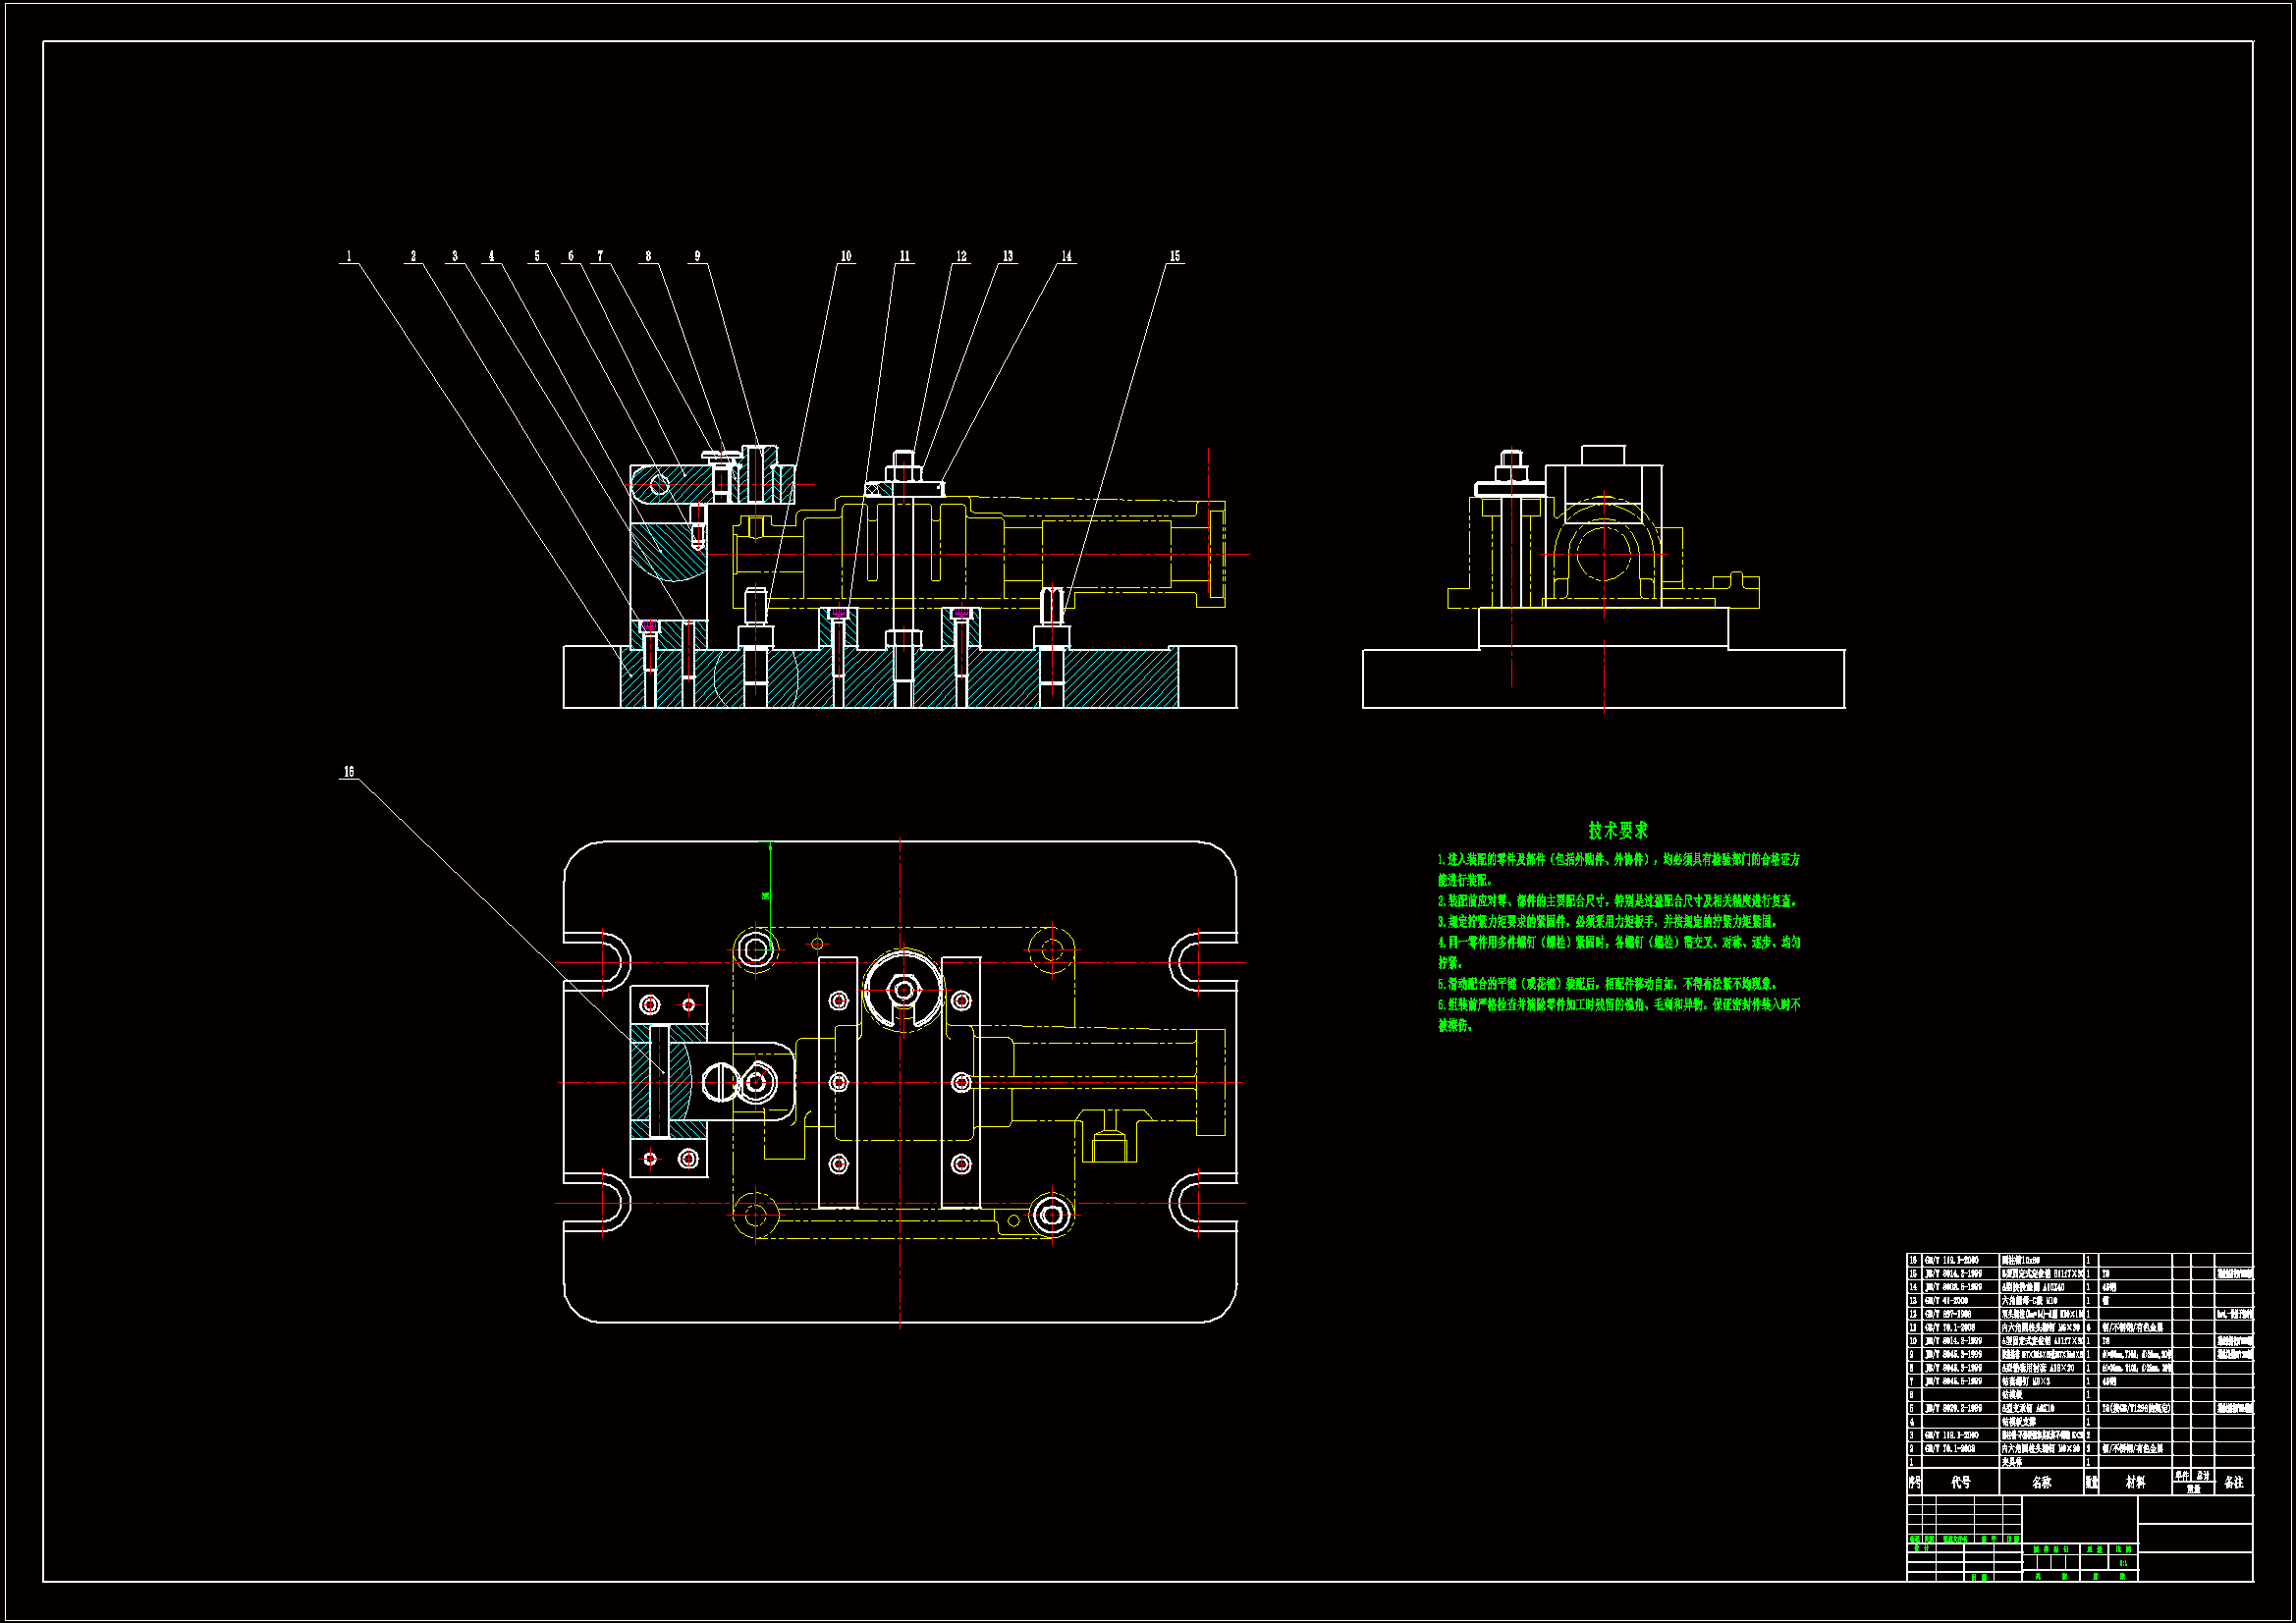The image size is (2296, 1623).
Task: Click the slotted washer circle in top view
Action: [903, 990]
